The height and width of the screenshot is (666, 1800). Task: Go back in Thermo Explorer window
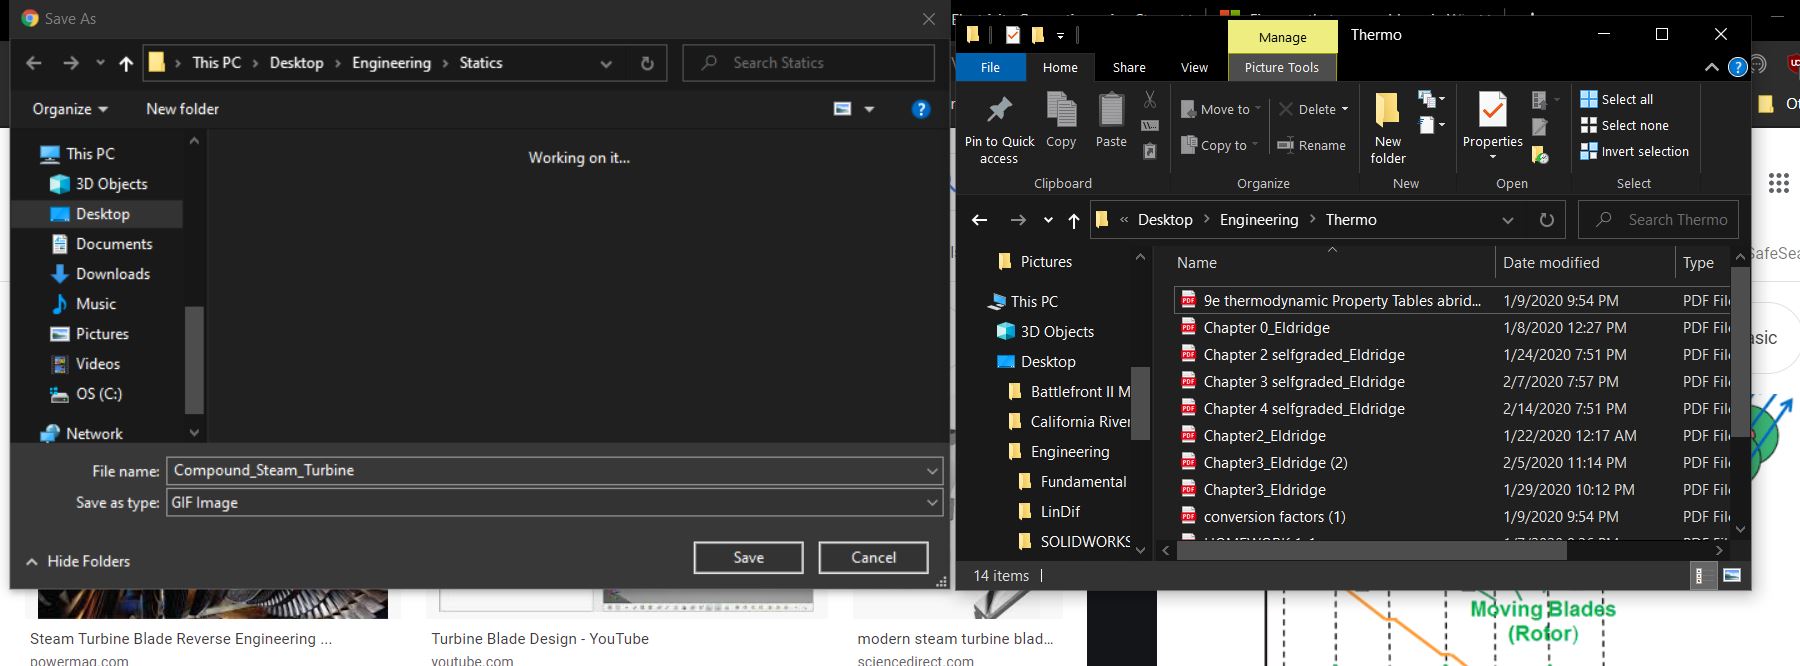click(980, 220)
